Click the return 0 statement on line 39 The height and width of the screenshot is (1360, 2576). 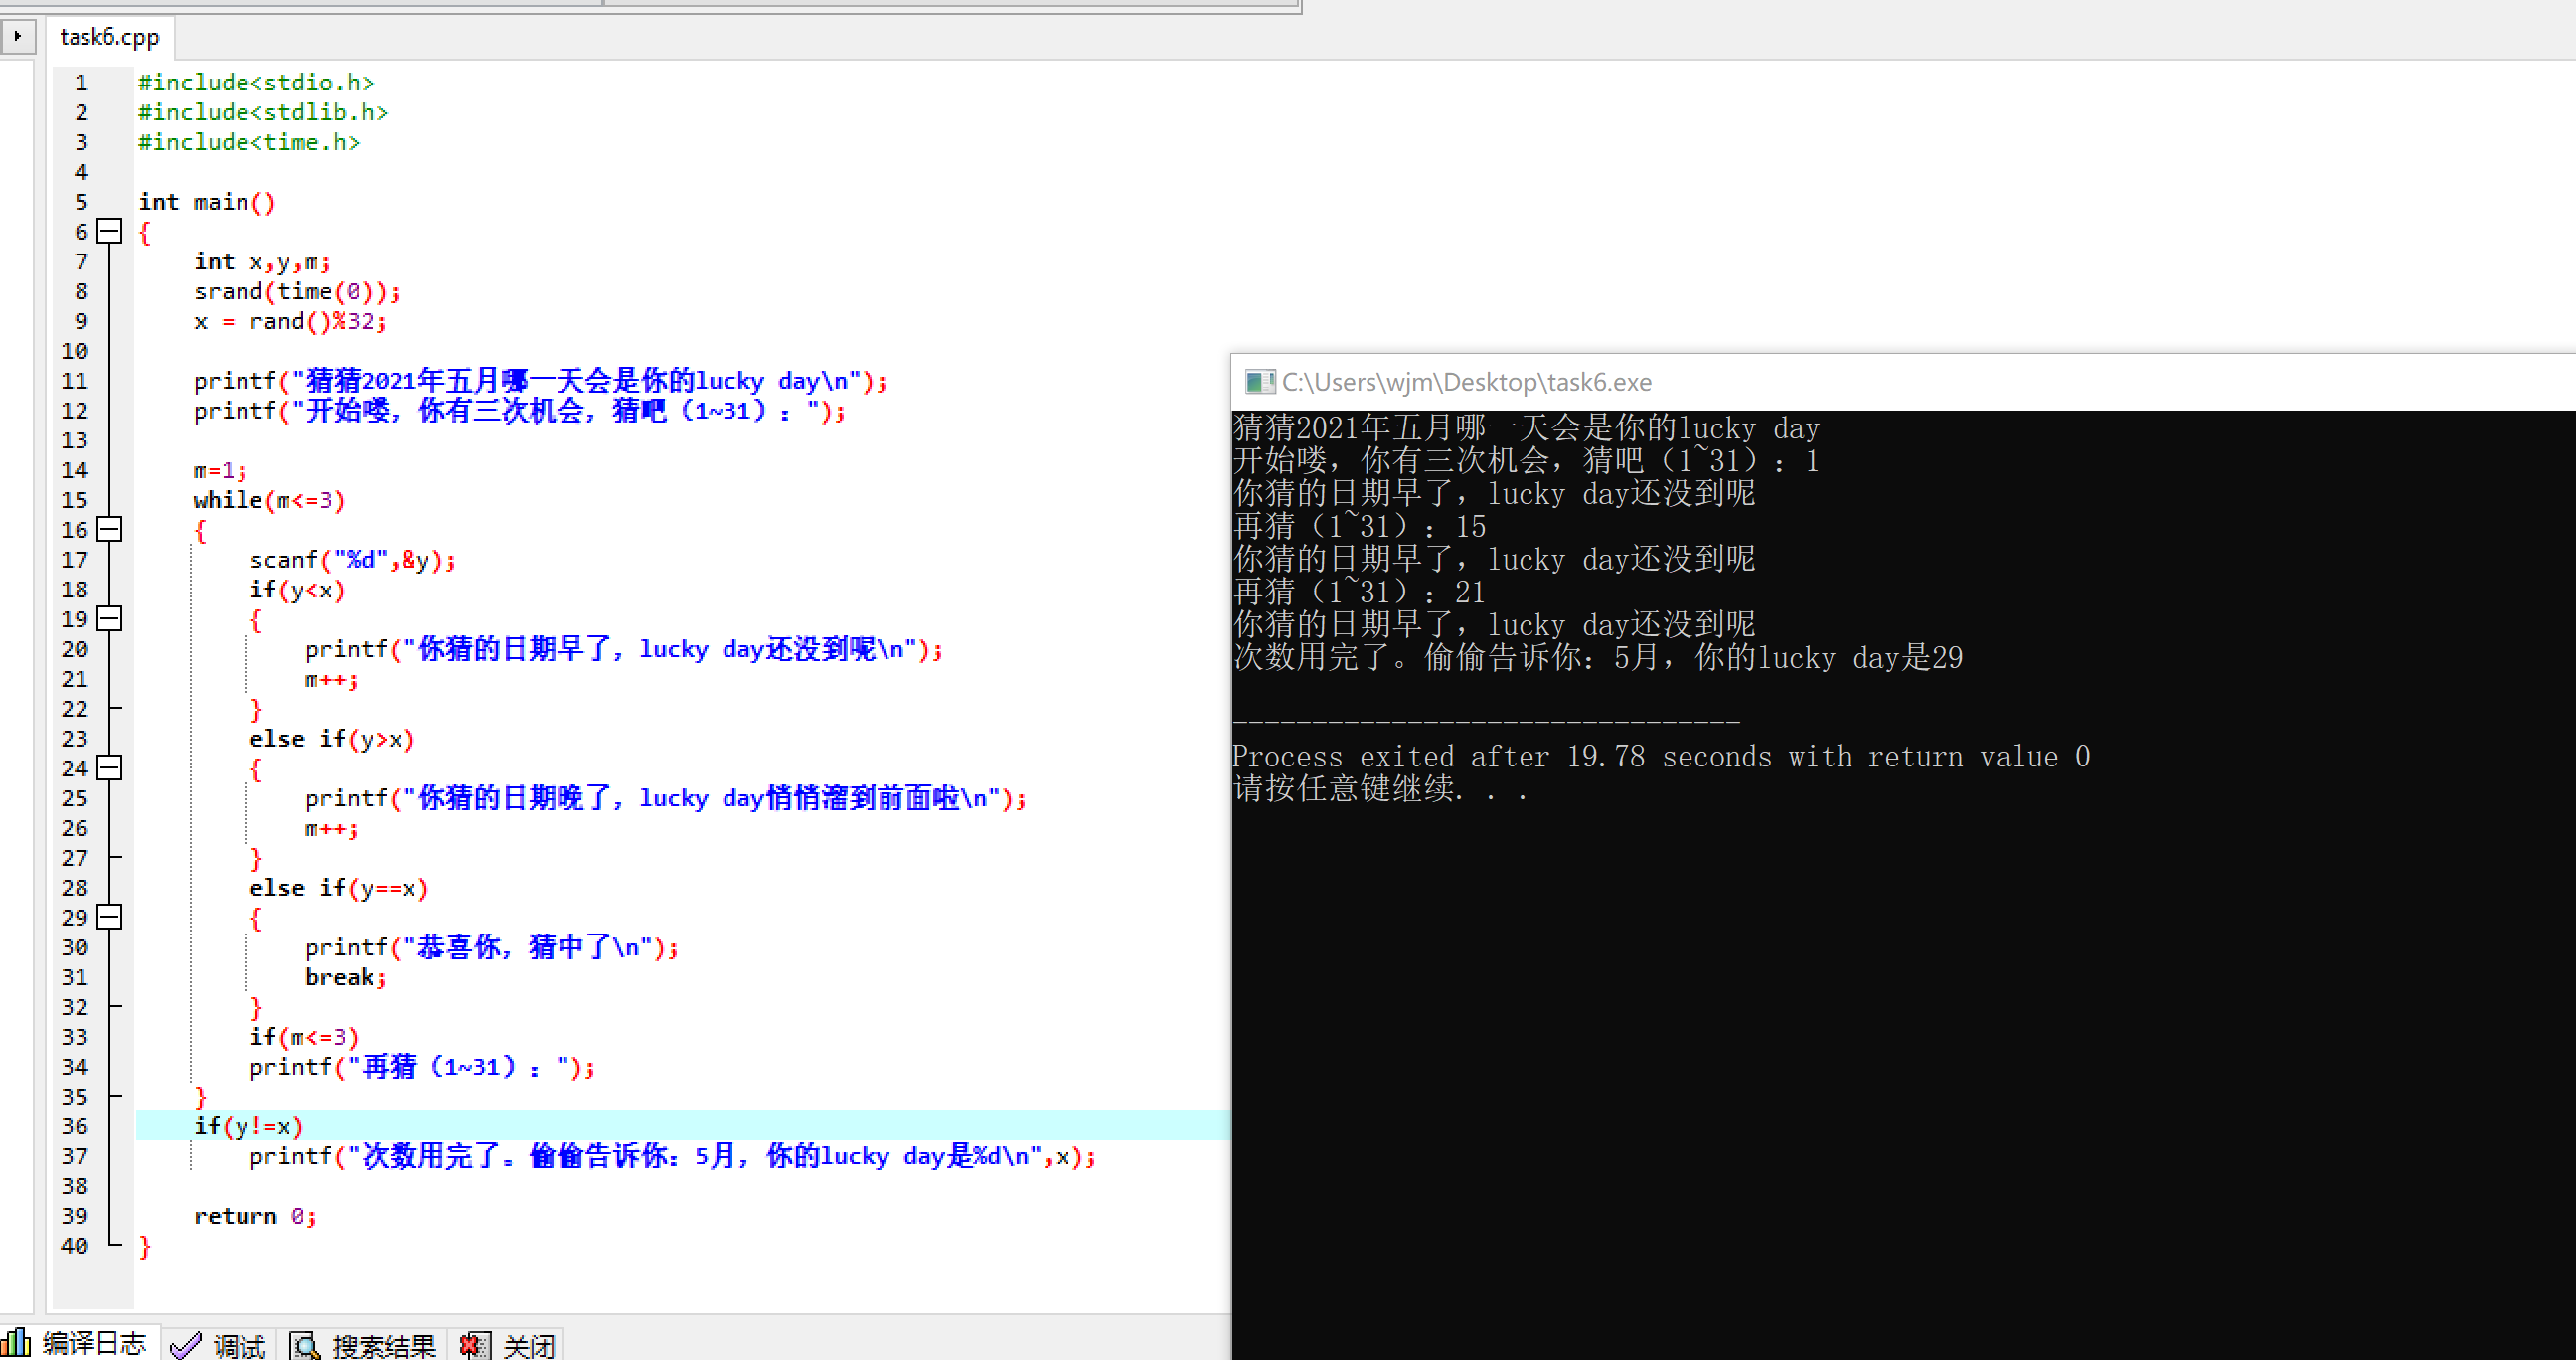point(254,1217)
